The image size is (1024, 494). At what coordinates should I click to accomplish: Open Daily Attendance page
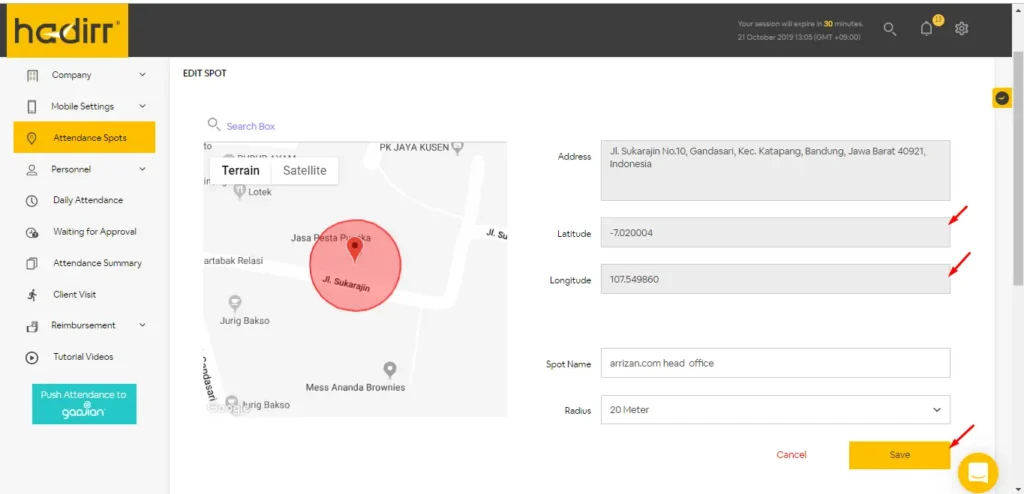click(88, 200)
